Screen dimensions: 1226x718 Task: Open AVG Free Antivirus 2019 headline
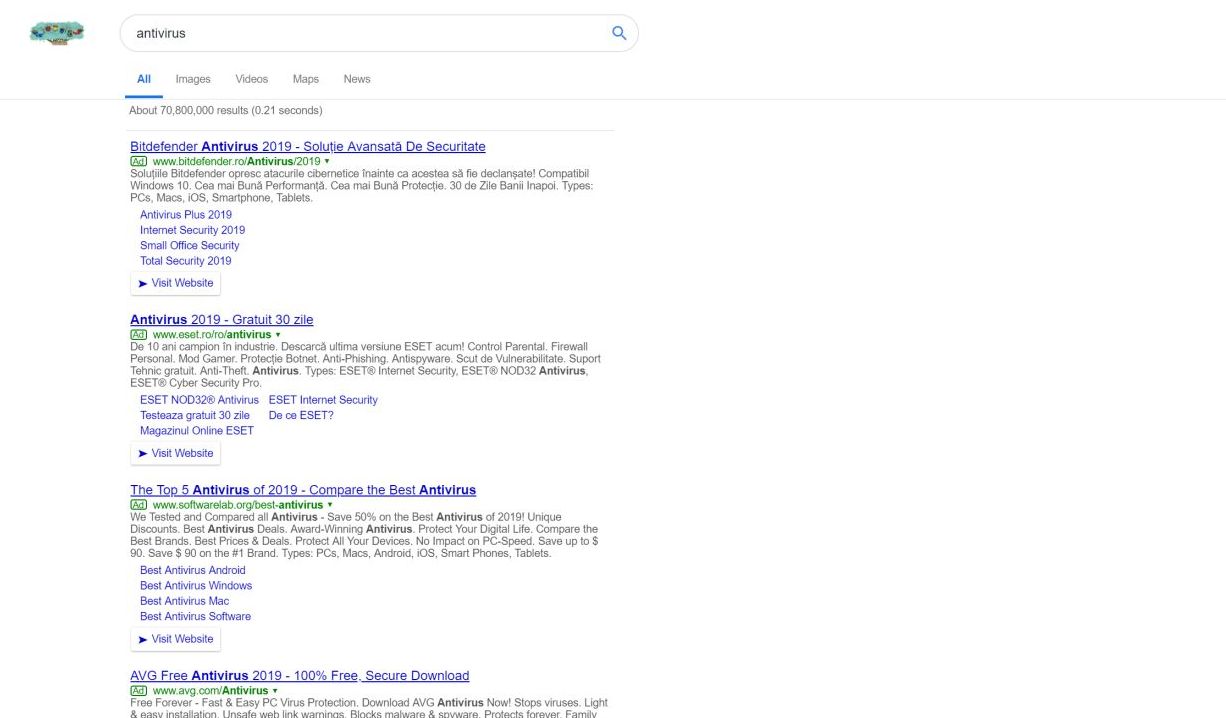(300, 676)
